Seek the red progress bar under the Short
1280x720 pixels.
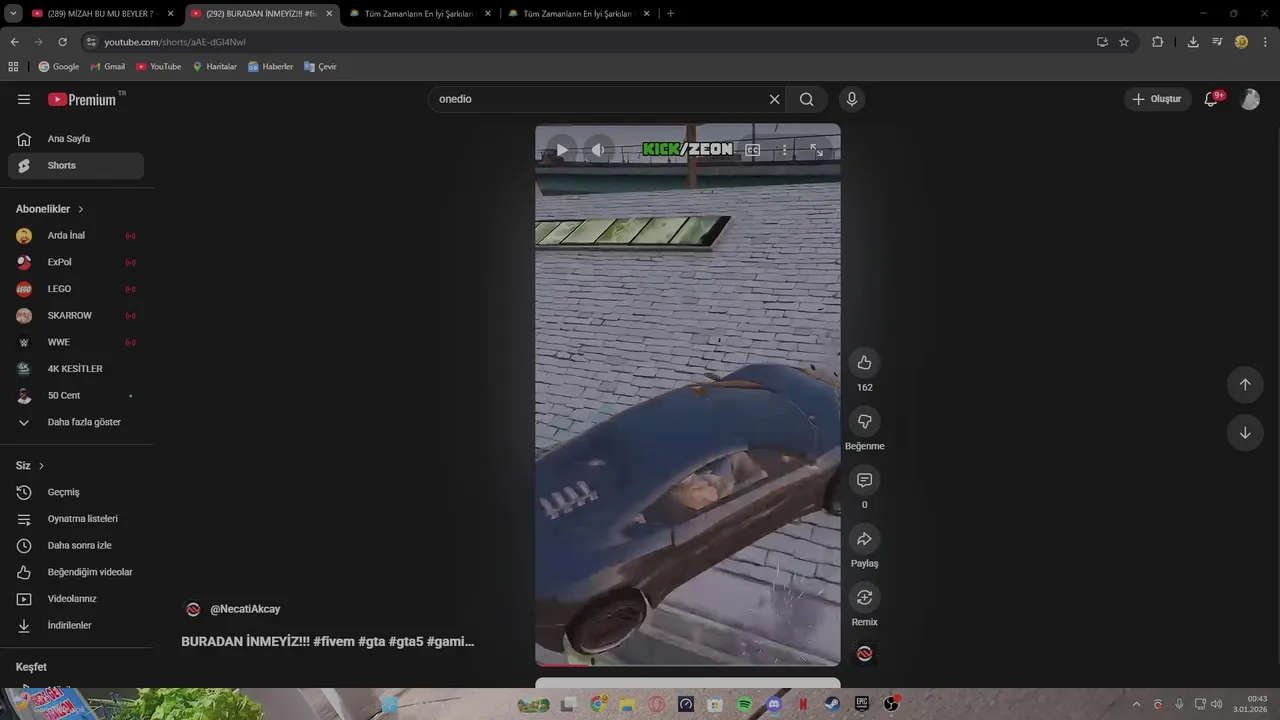[x=688, y=665]
